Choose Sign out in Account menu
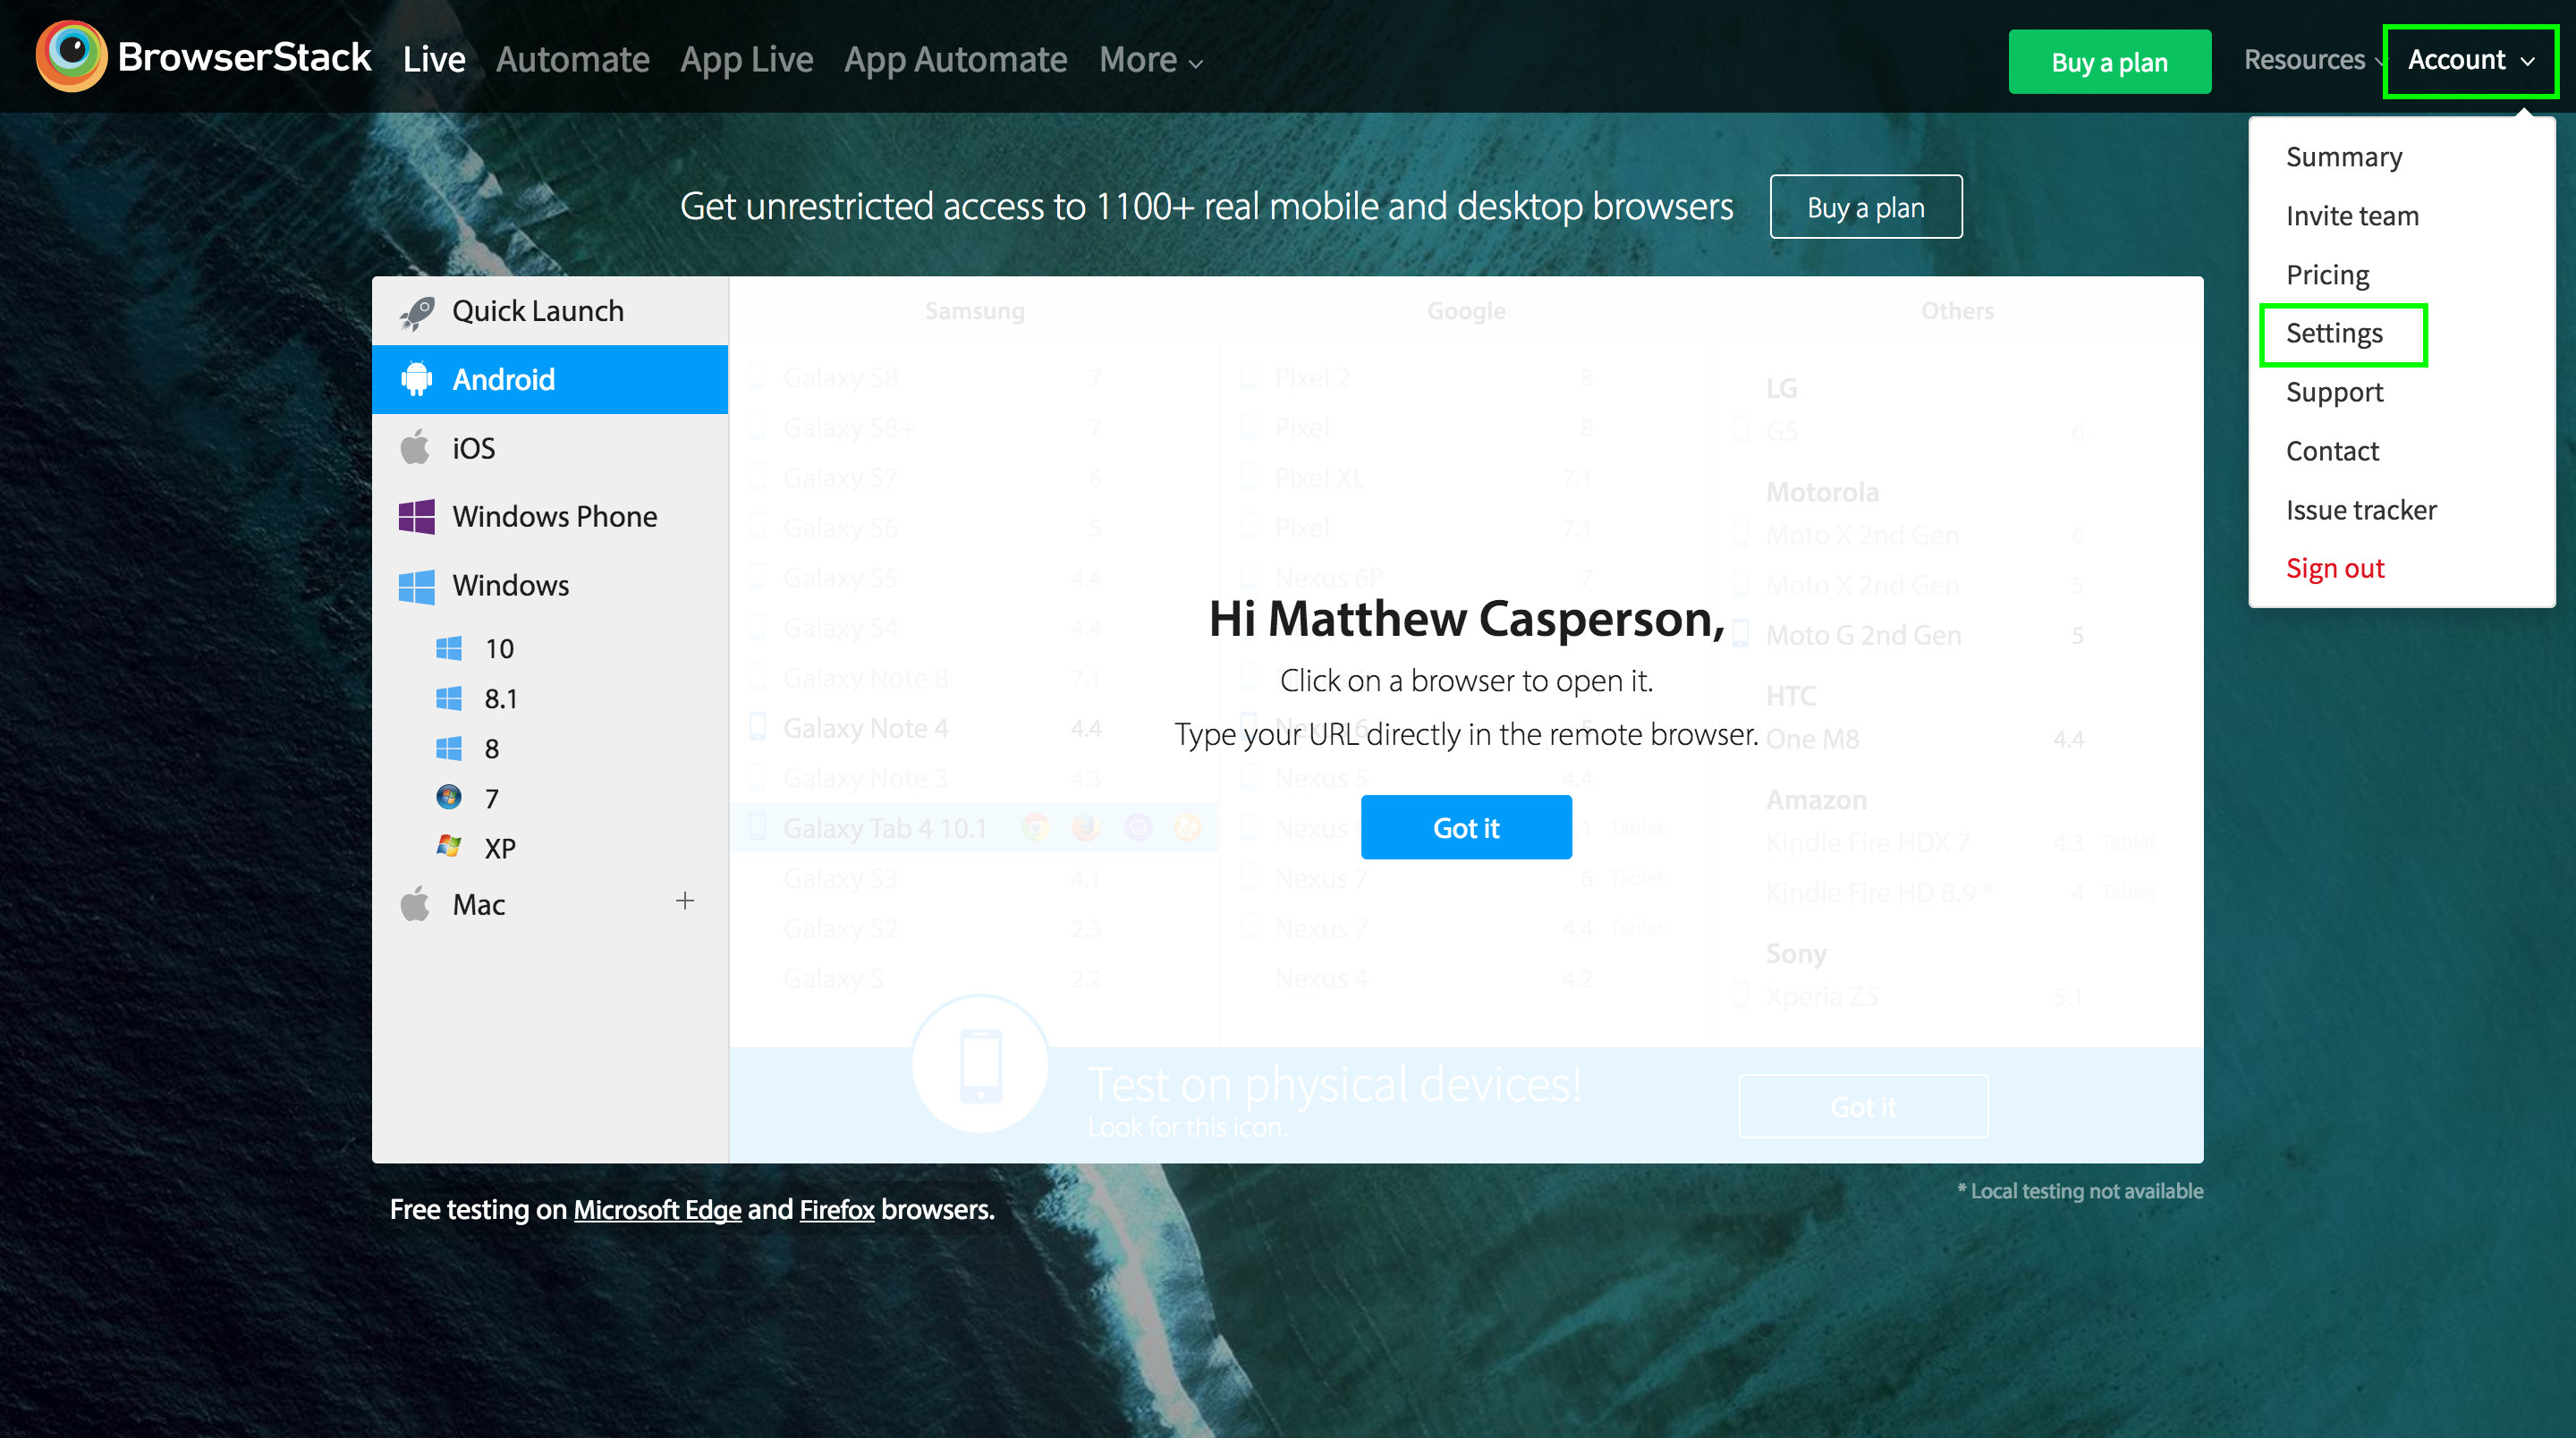Image resolution: width=2576 pixels, height=1438 pixels. pos(2334,568)
